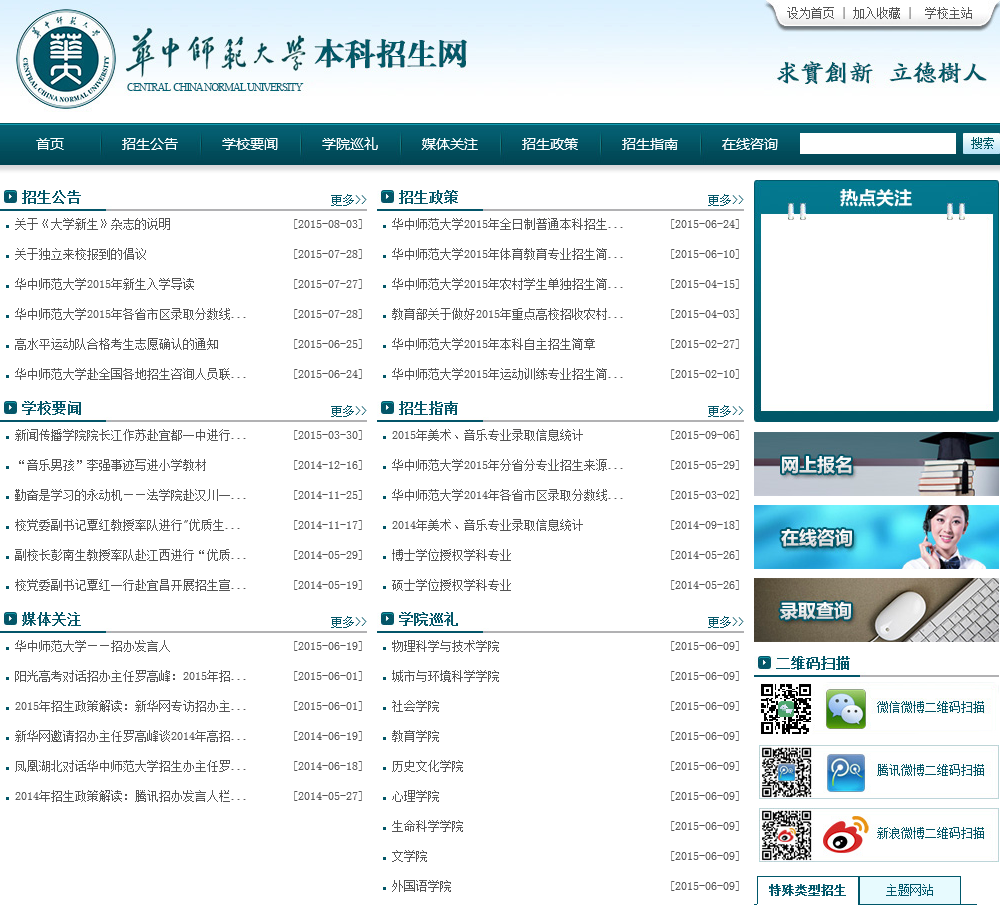1000x909 pixels.
Task: Switch to 主题网站 tab
Action: coord(909,891)
